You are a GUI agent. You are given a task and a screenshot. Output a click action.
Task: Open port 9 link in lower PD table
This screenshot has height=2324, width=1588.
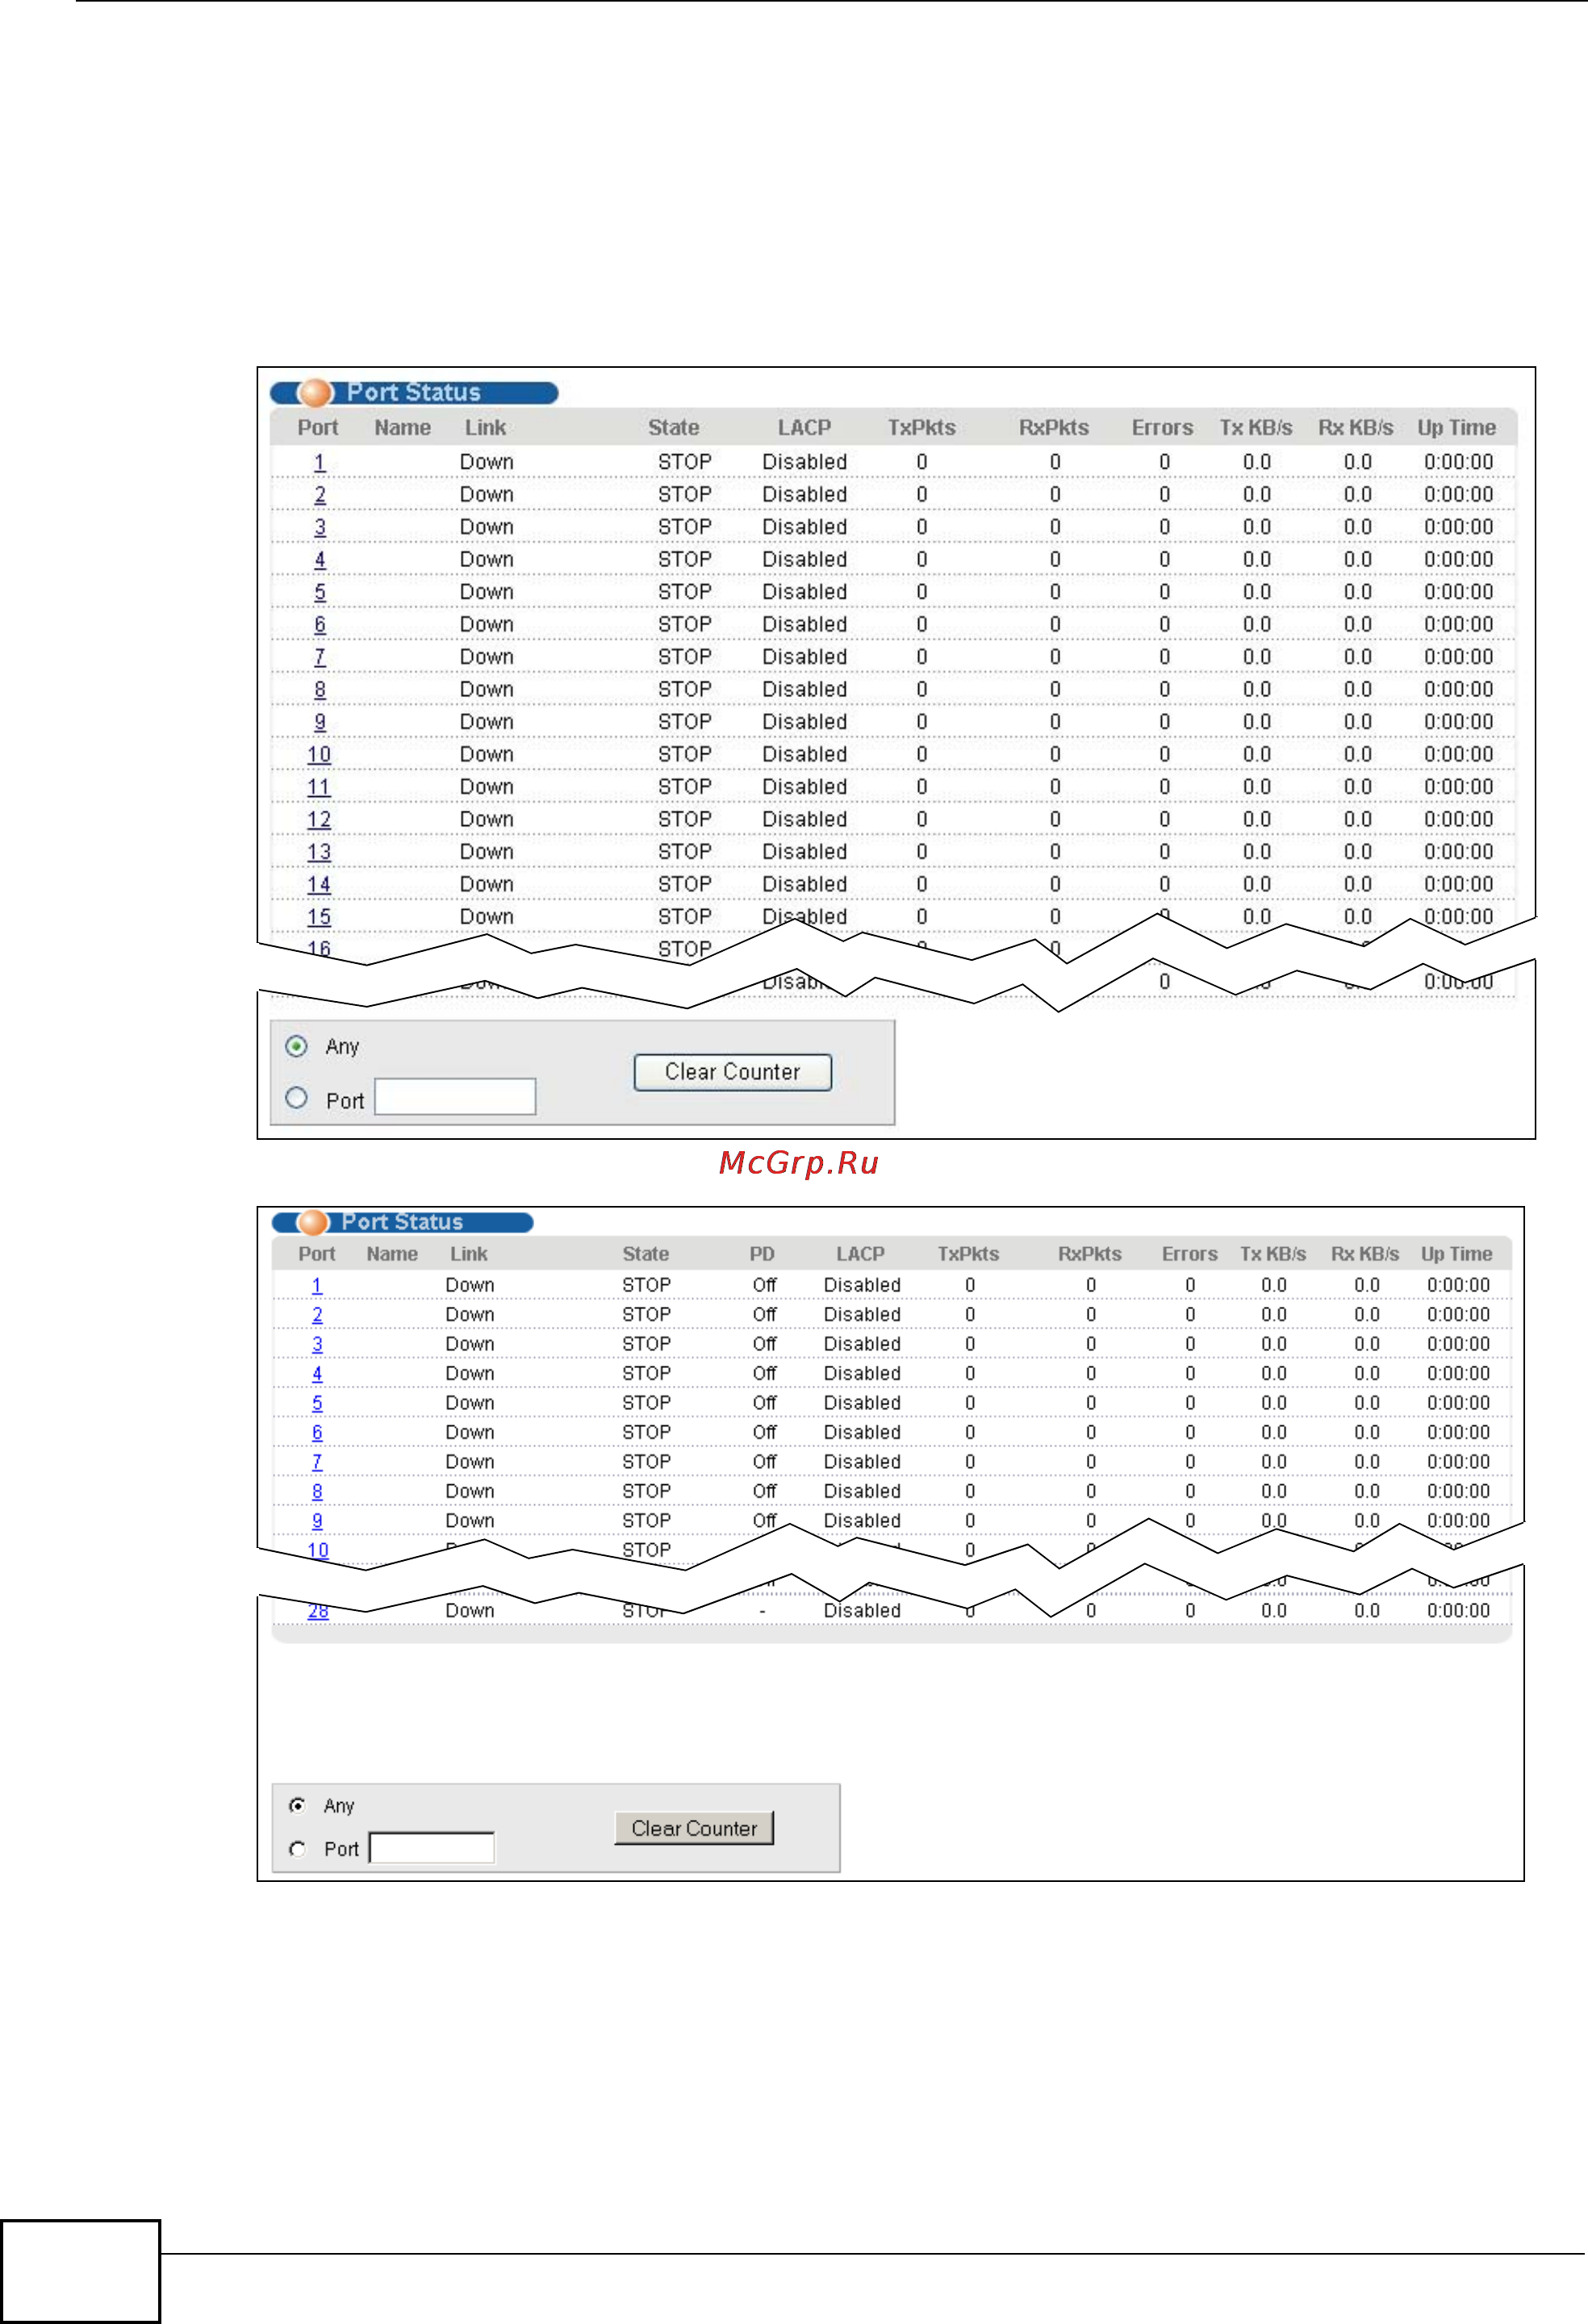click(x=317, y=1521)
